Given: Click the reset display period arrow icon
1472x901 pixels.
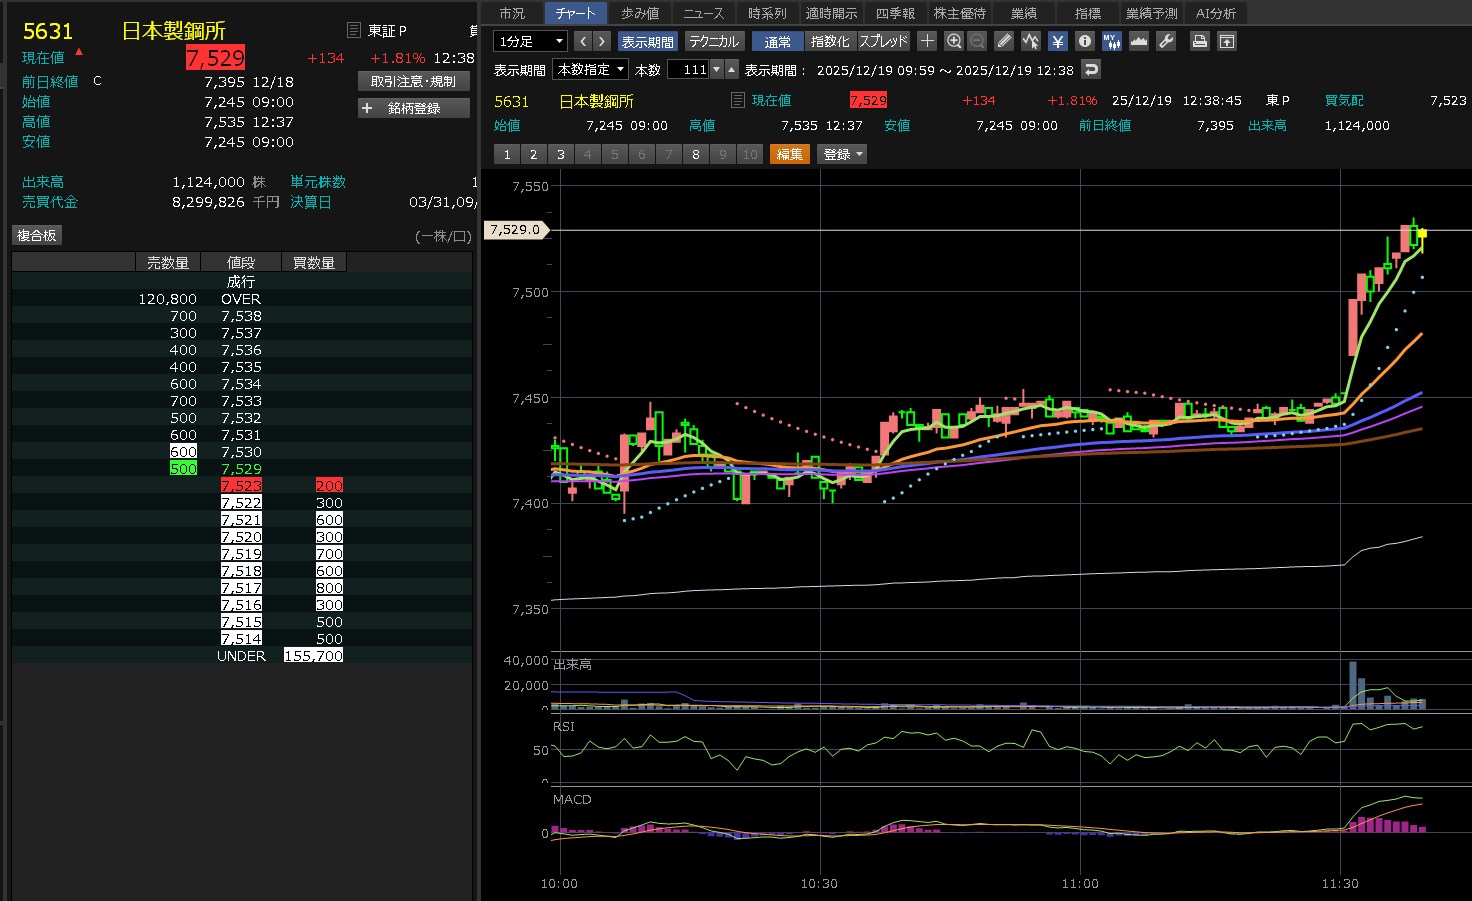Looking at the screenshot, I should (x=1092, y=69).
